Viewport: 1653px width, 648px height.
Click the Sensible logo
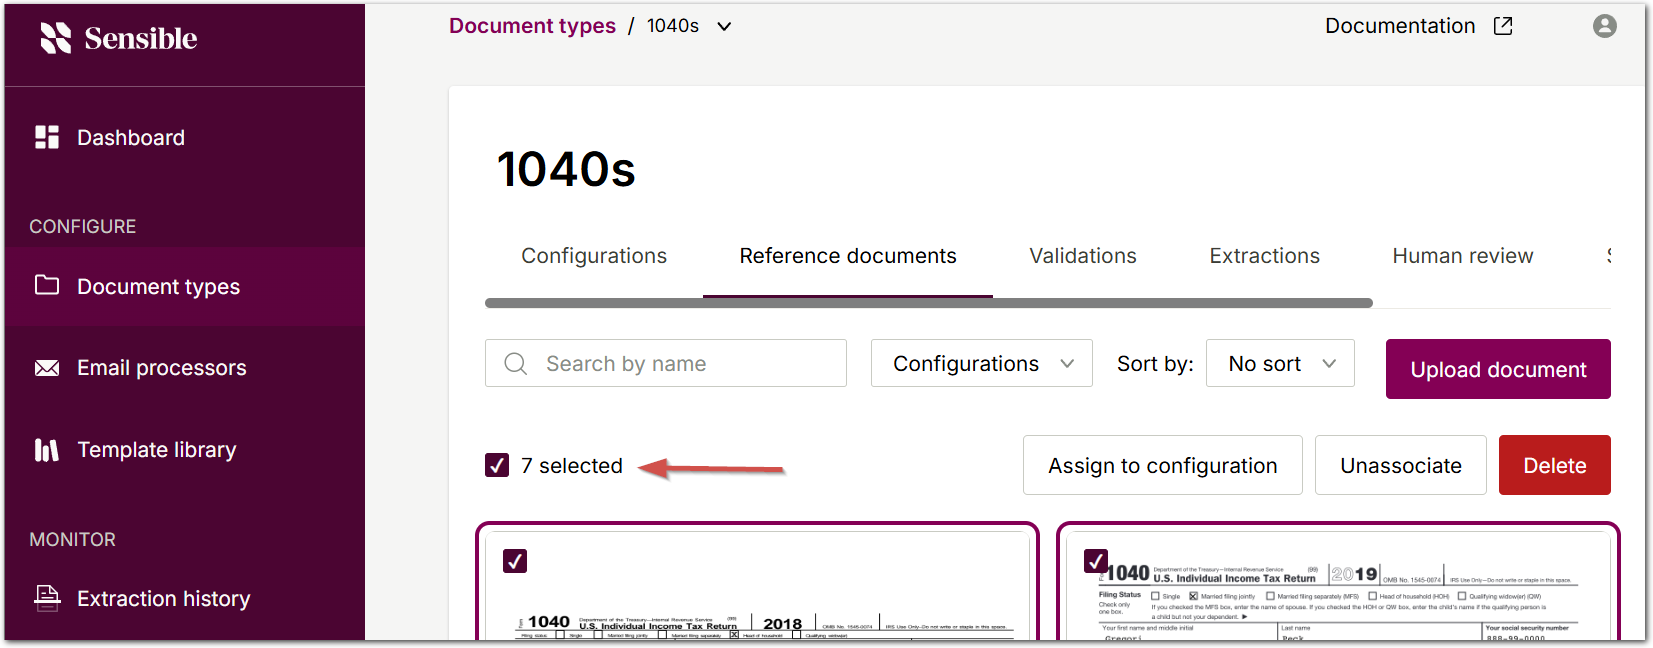click(x=118, y=38)
